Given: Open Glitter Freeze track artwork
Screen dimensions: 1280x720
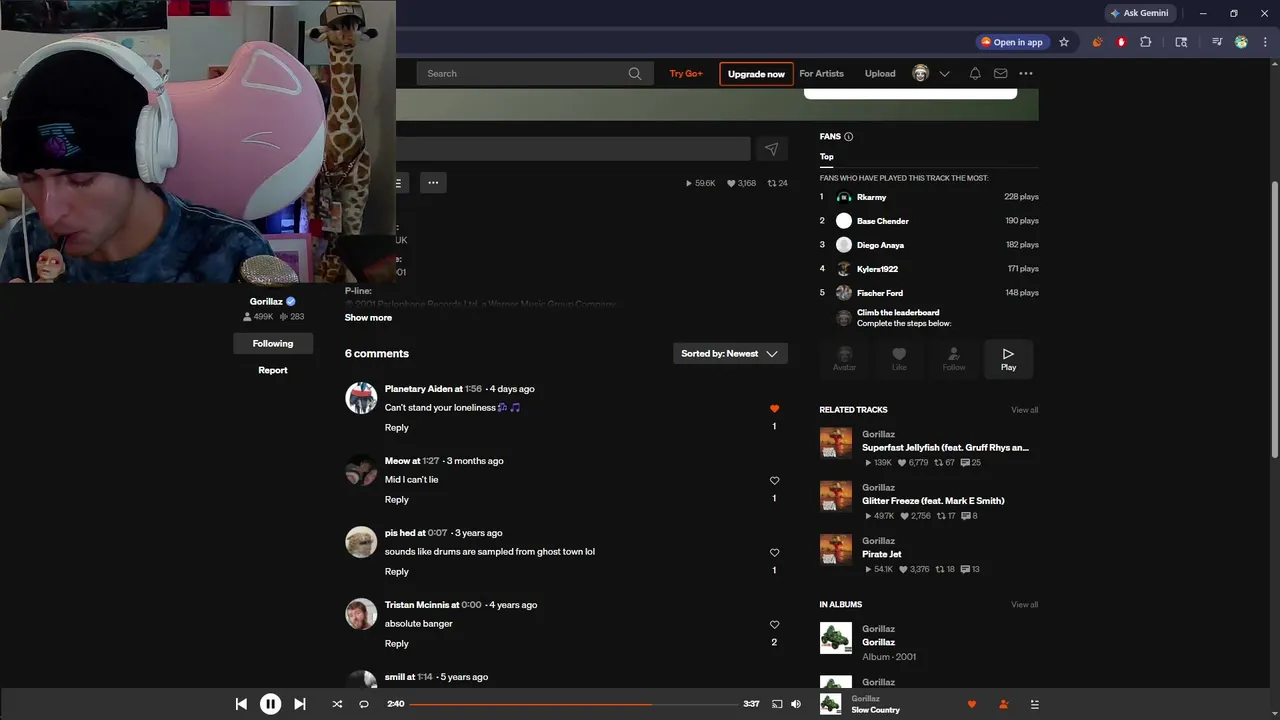Looking at the screenshot, I should coord(836,496).
